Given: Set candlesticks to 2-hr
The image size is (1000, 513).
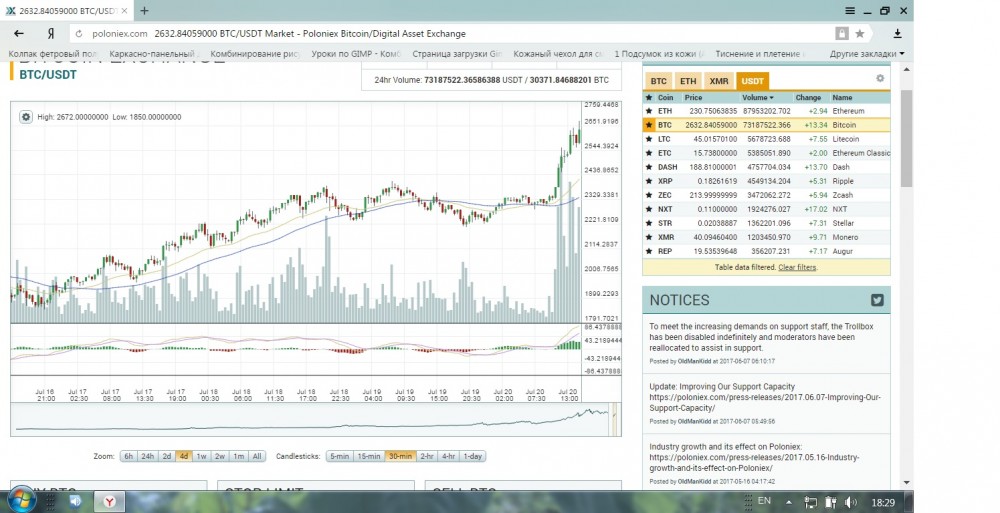Looking at the screenshot, I should coord(427,456).
